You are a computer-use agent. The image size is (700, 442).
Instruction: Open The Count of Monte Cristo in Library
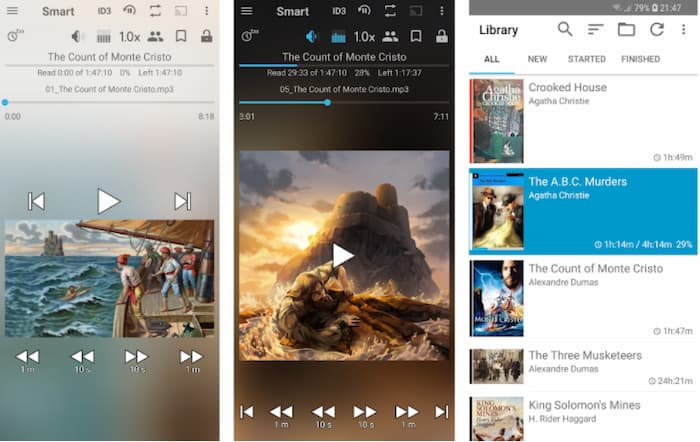583,298
